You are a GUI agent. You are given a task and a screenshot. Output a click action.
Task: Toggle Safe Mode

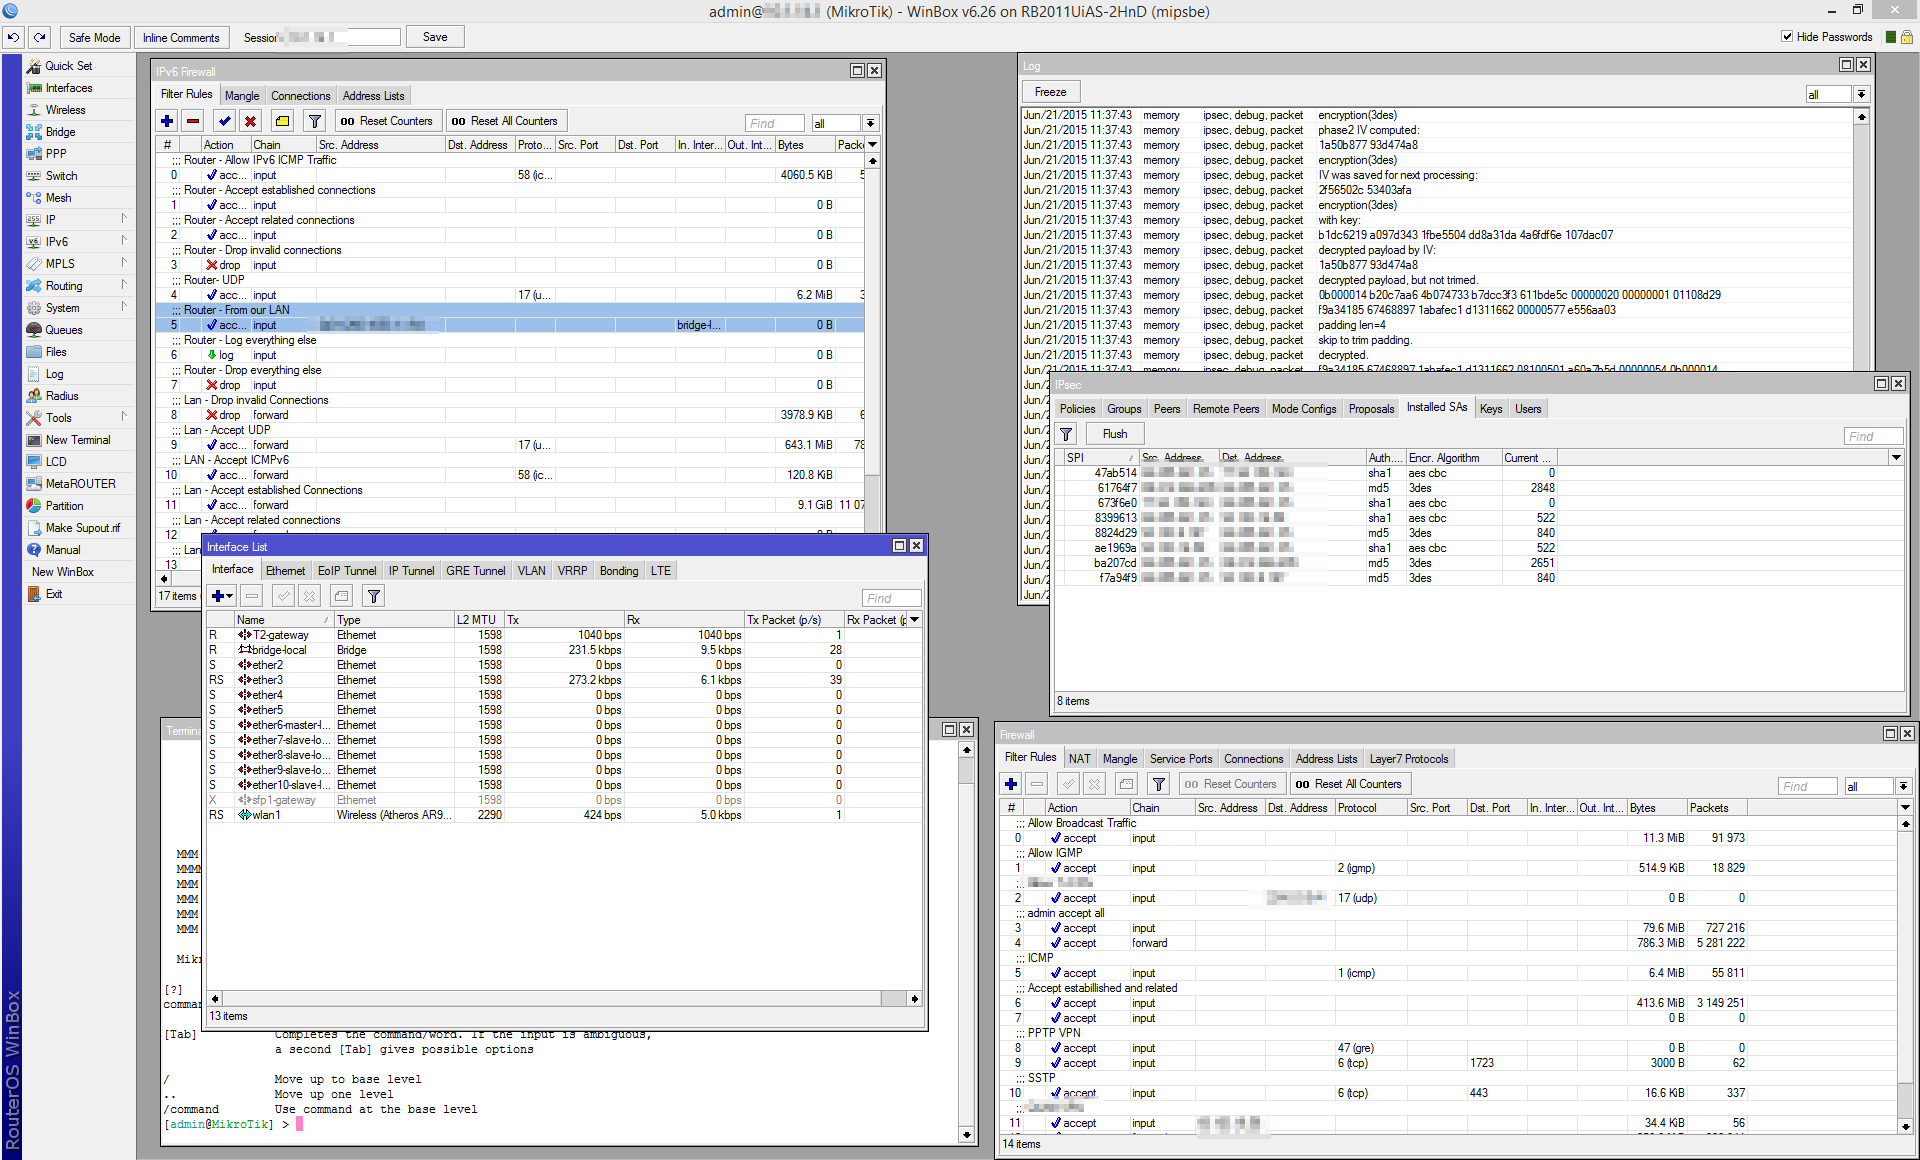pos(94,37)
